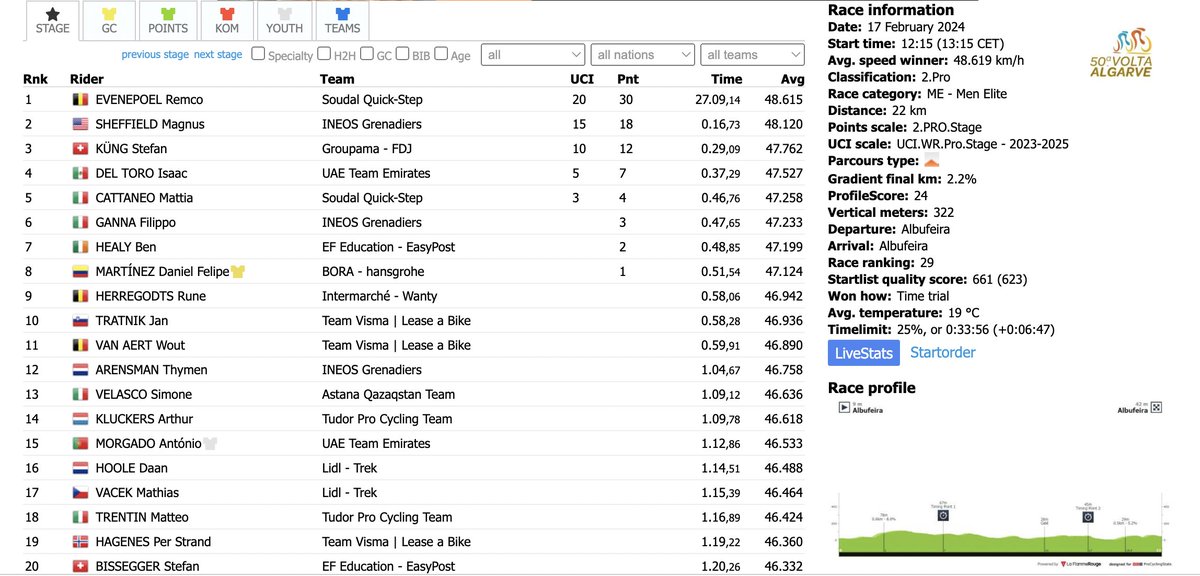Select the UCI column header
1200x576 pixels.
[582, 79]
